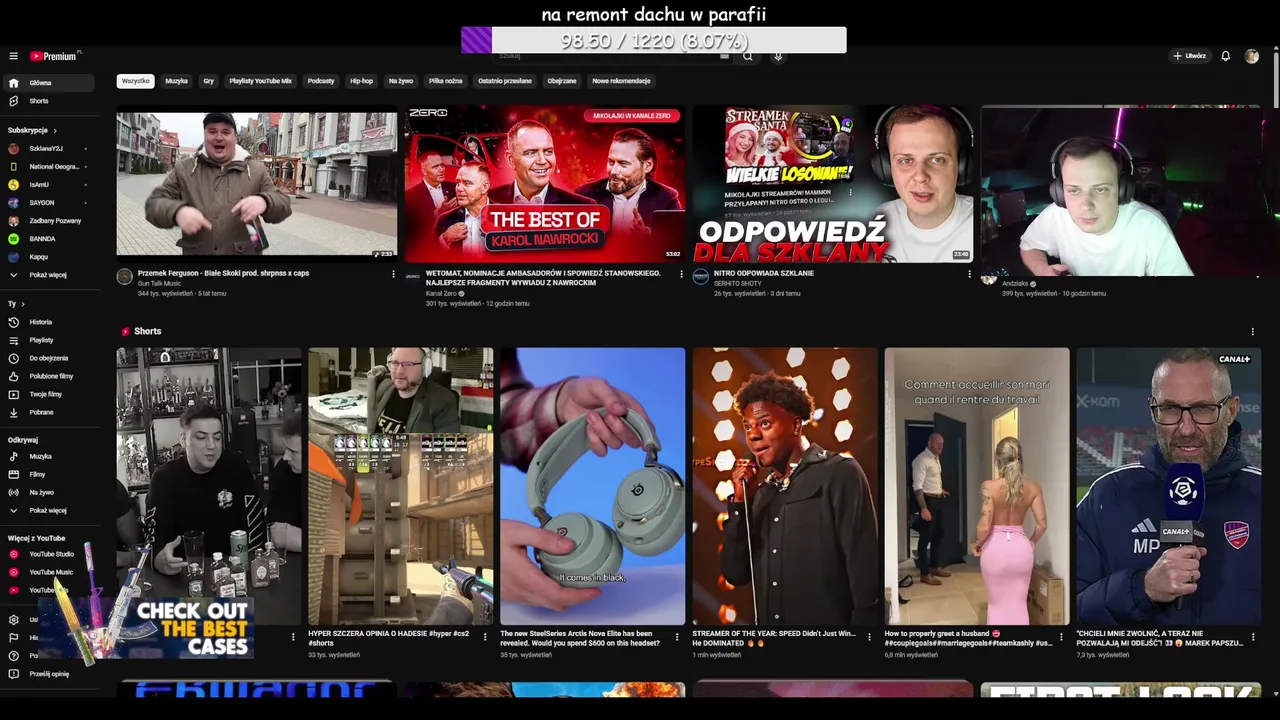
Task: Open the account avatar menu
Action: point(1251,56)
